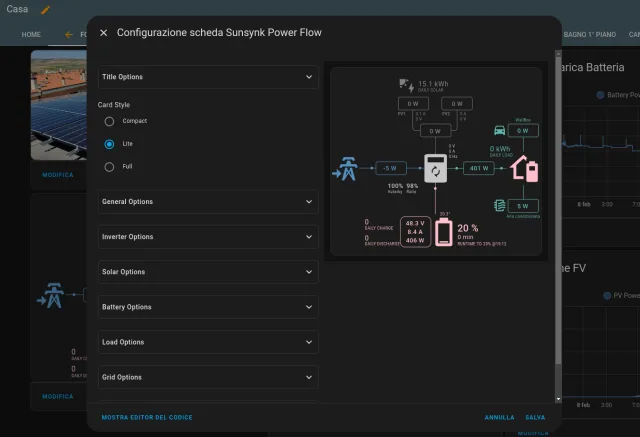Click the 401 W load power value
This screenshot has height=437, width=640.
(479, 168)
